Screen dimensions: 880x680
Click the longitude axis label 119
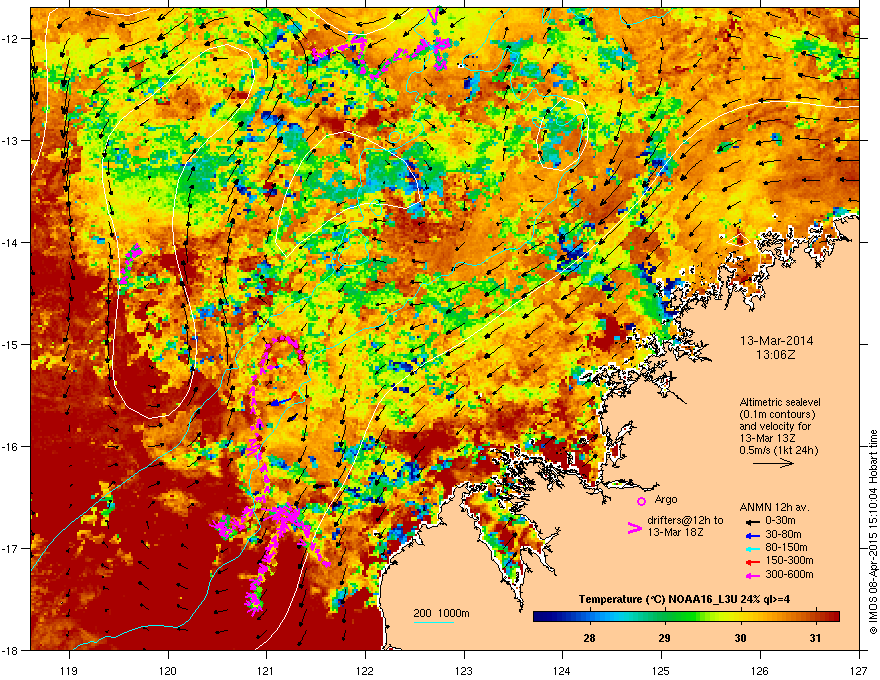click(x=69, y=670)
